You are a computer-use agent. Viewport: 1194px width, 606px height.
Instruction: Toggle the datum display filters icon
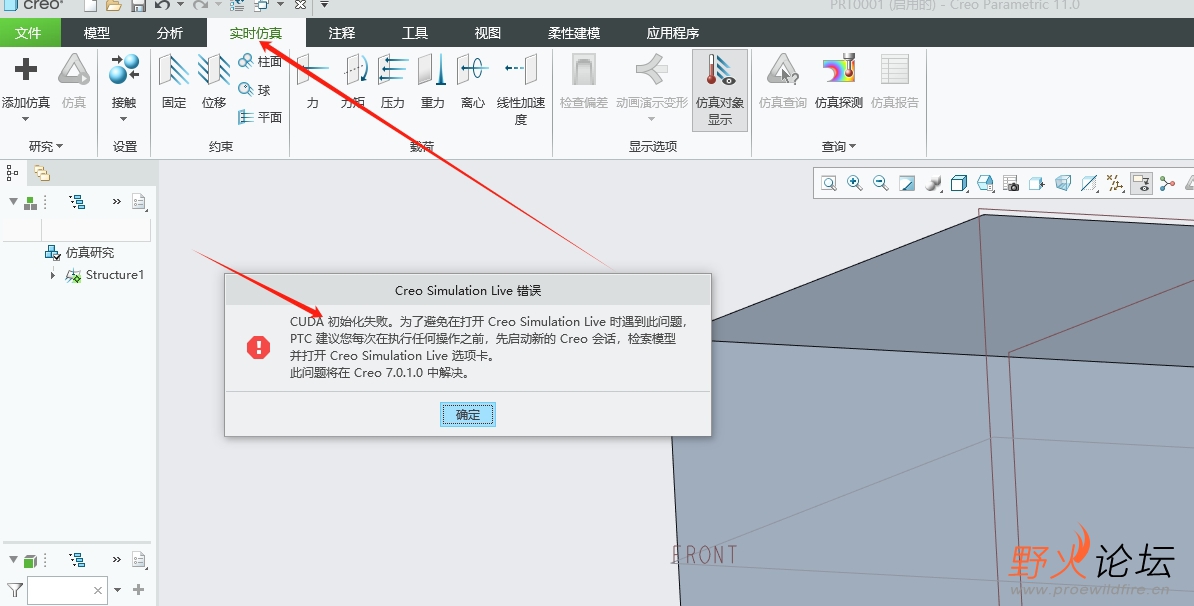click(1115, 183)
